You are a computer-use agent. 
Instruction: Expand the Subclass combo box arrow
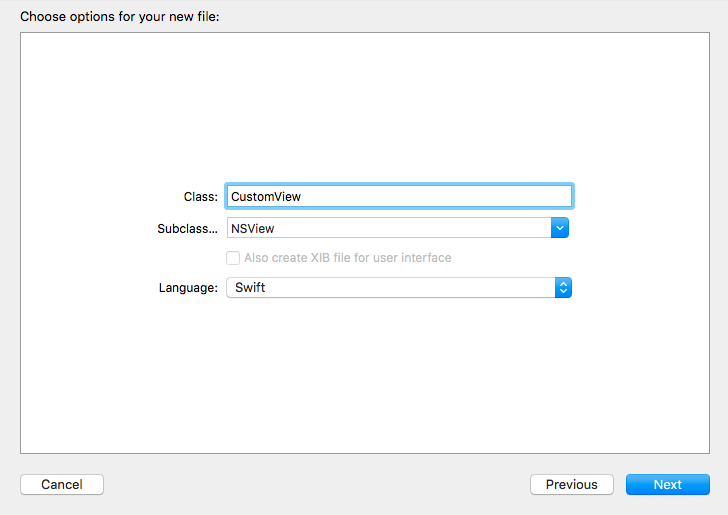(560, 228)
